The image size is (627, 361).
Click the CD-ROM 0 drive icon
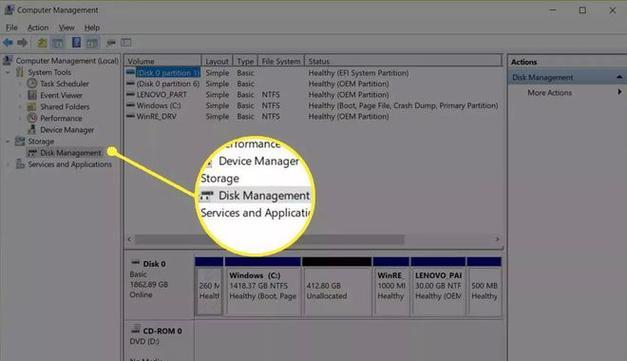point(136,329)
